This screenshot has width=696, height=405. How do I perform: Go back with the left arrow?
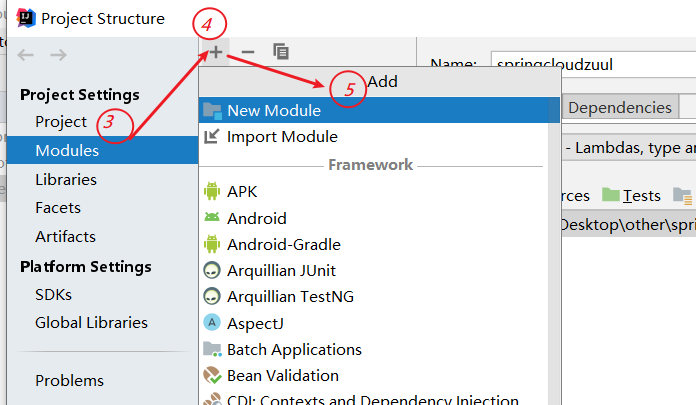(25, 55)
